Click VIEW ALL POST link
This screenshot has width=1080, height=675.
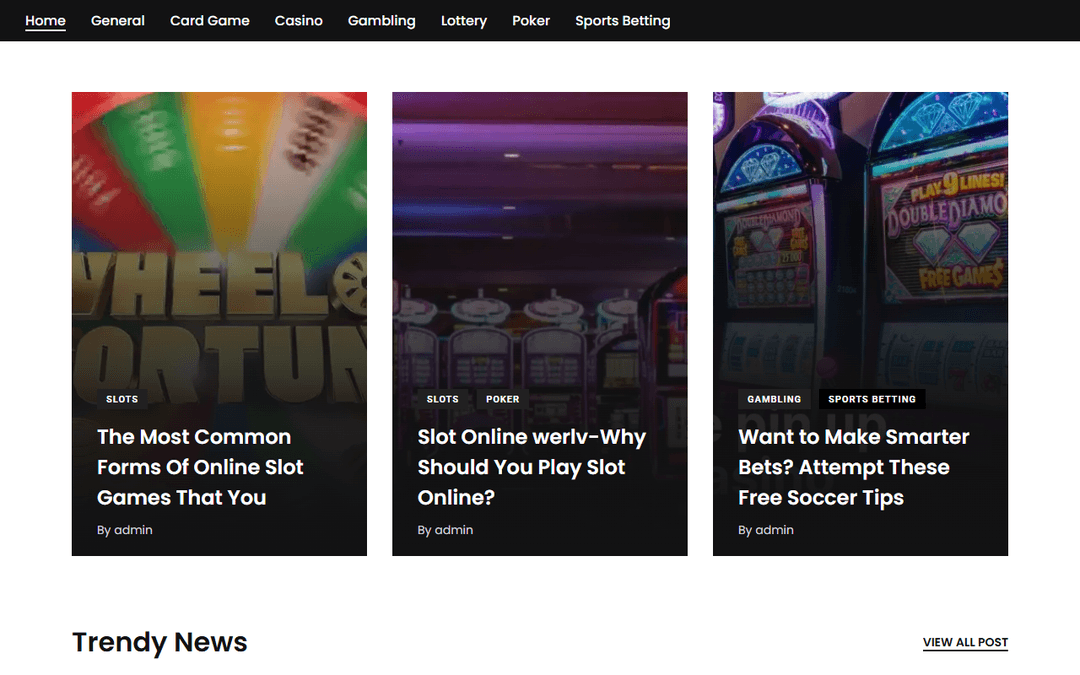[x=965, y=642]
